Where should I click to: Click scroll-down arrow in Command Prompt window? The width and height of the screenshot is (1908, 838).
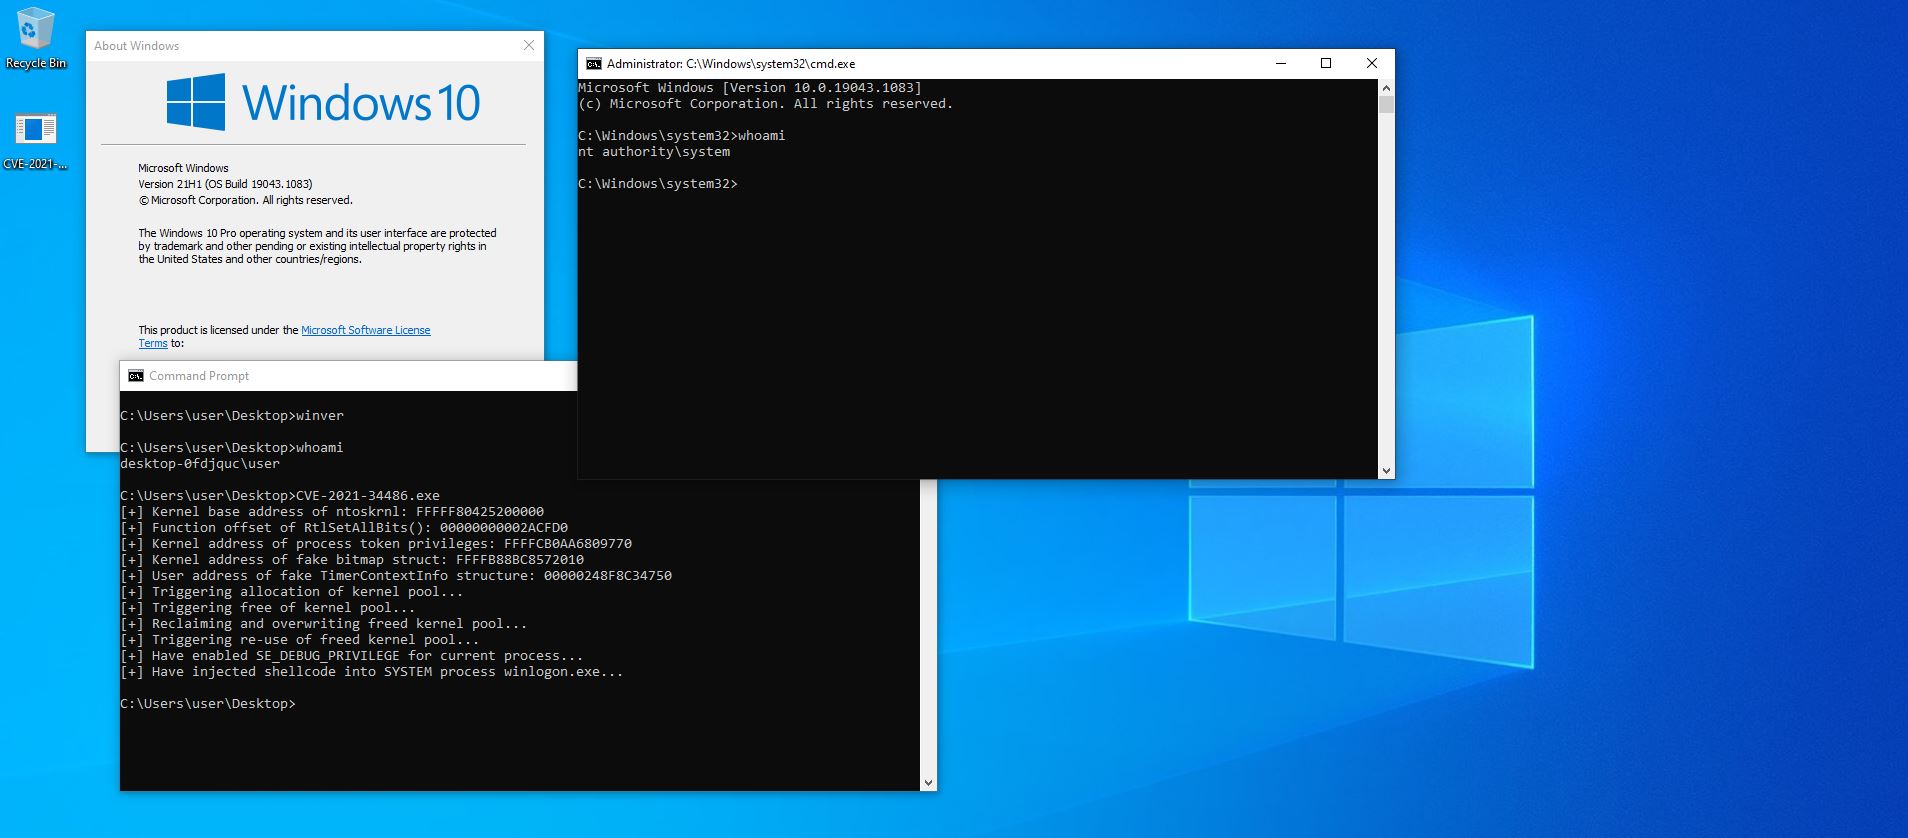pyautogui.click(x=928, y=782)
